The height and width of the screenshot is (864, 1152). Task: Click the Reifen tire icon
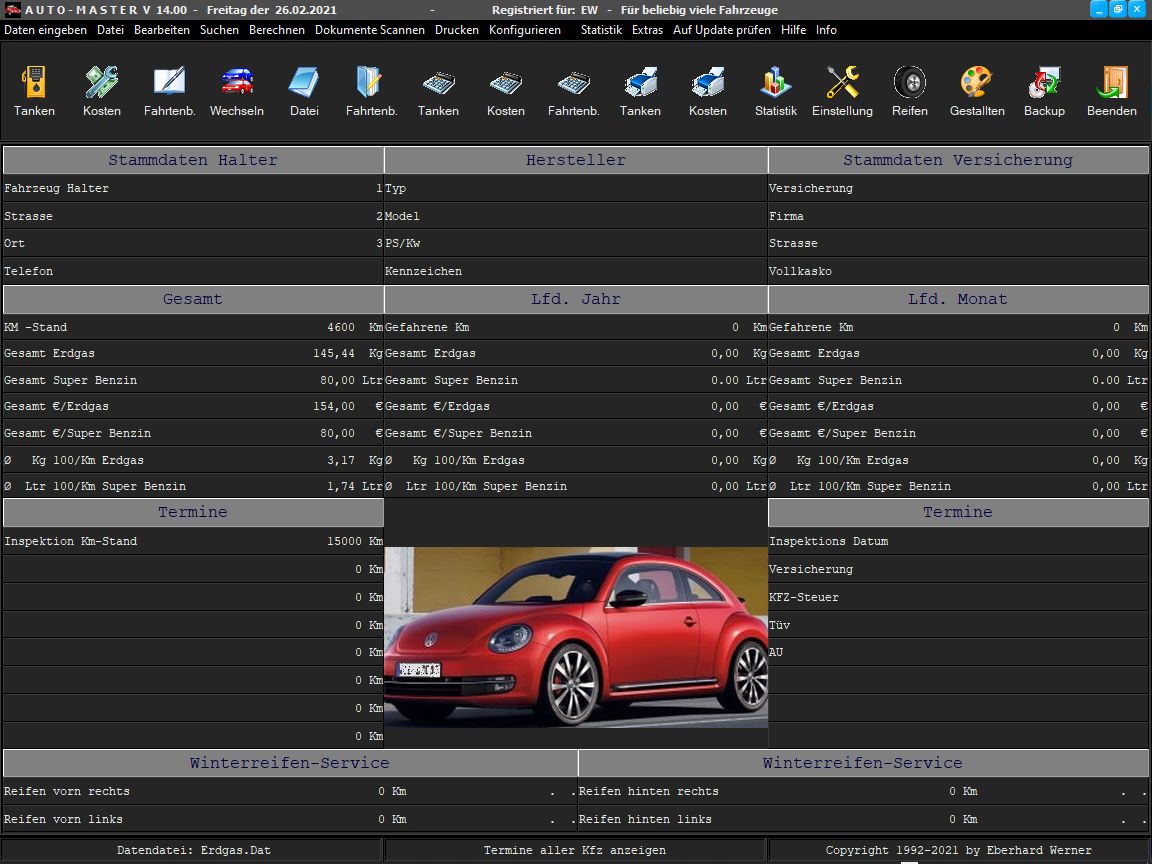pyautogui.click(x=909, y=83)
